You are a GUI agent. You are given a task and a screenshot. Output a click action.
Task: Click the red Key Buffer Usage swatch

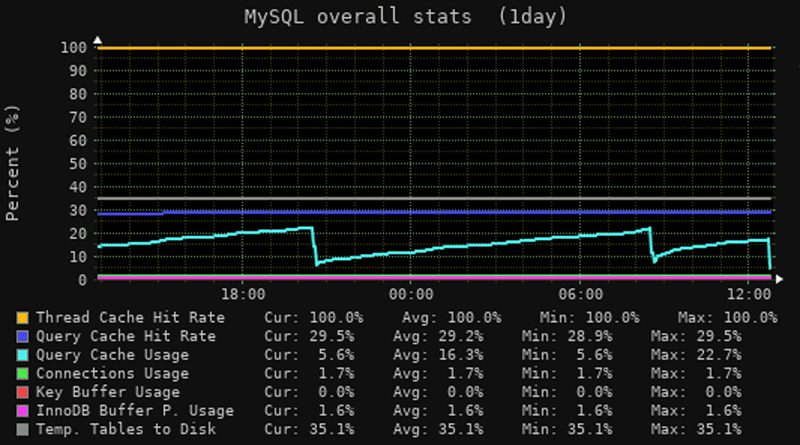click(22, 392)
